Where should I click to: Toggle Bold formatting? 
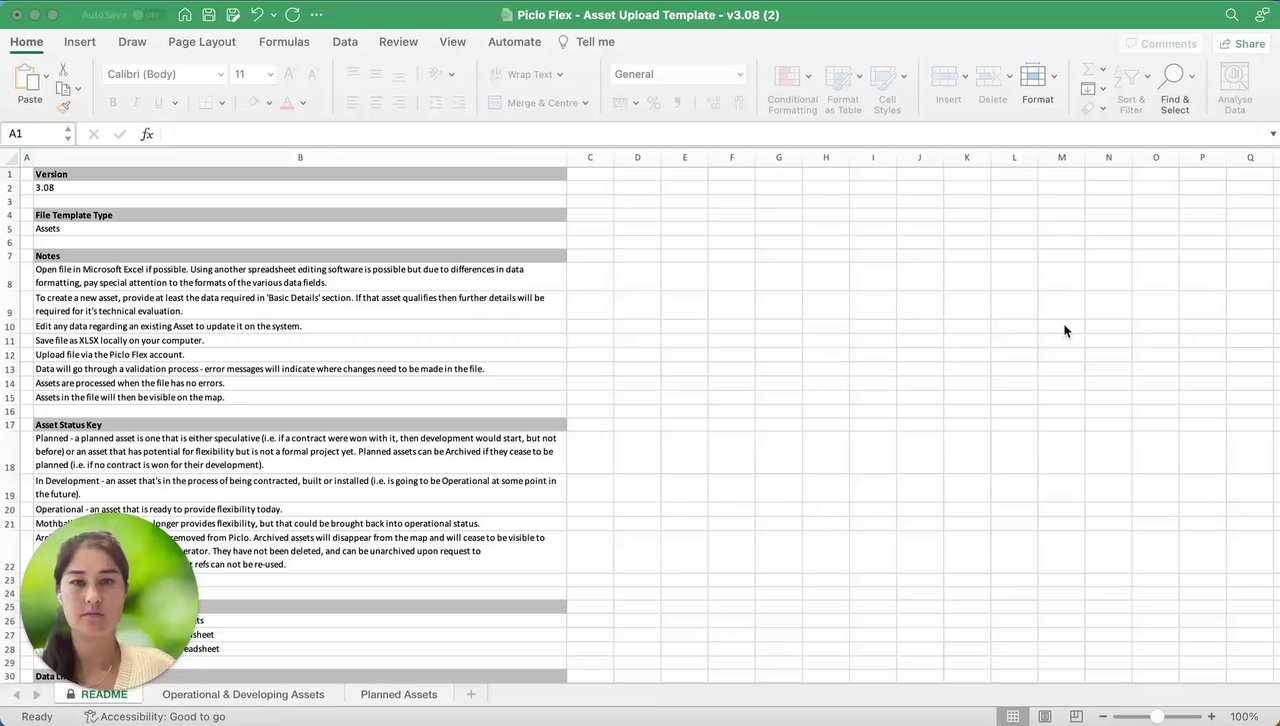coord(113,102)
